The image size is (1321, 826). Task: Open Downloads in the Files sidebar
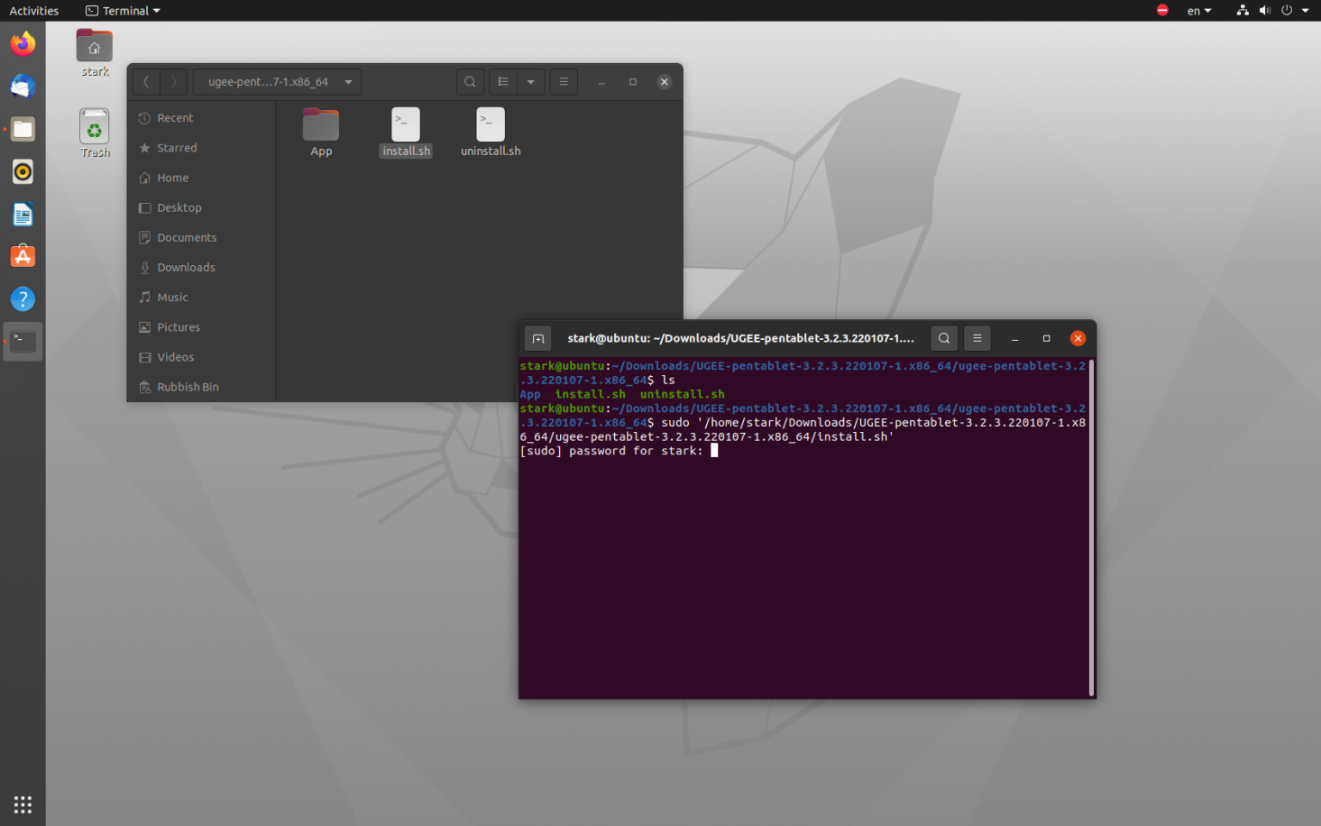(x=185, y=267)
